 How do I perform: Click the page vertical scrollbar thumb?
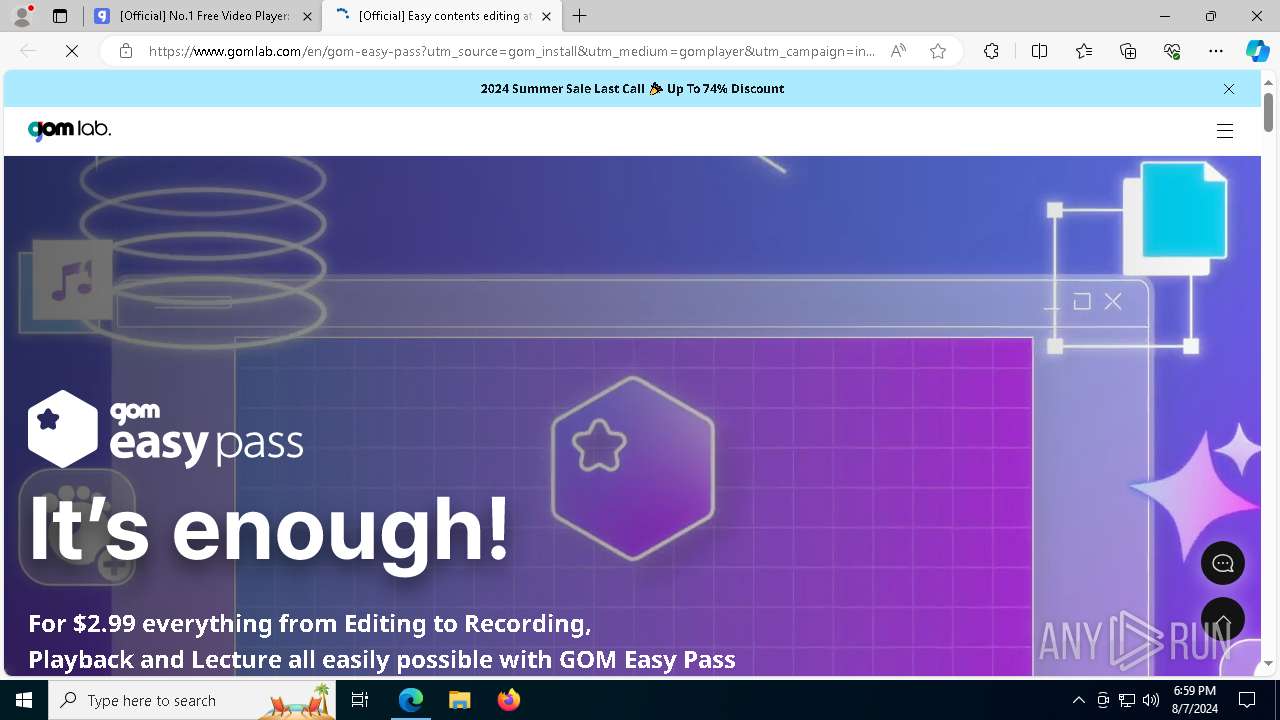(1268, 112)
